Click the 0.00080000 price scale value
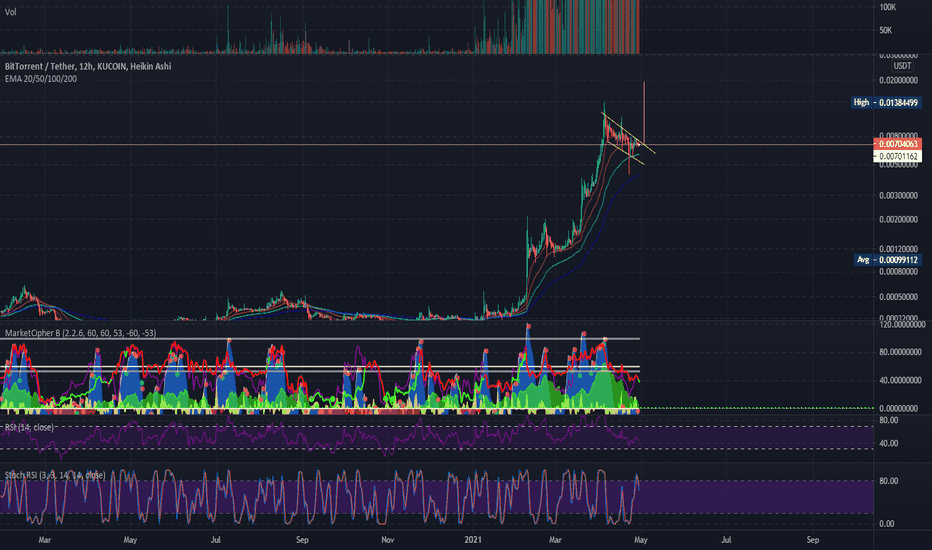The image size is (932, 550). click(898, 272)
